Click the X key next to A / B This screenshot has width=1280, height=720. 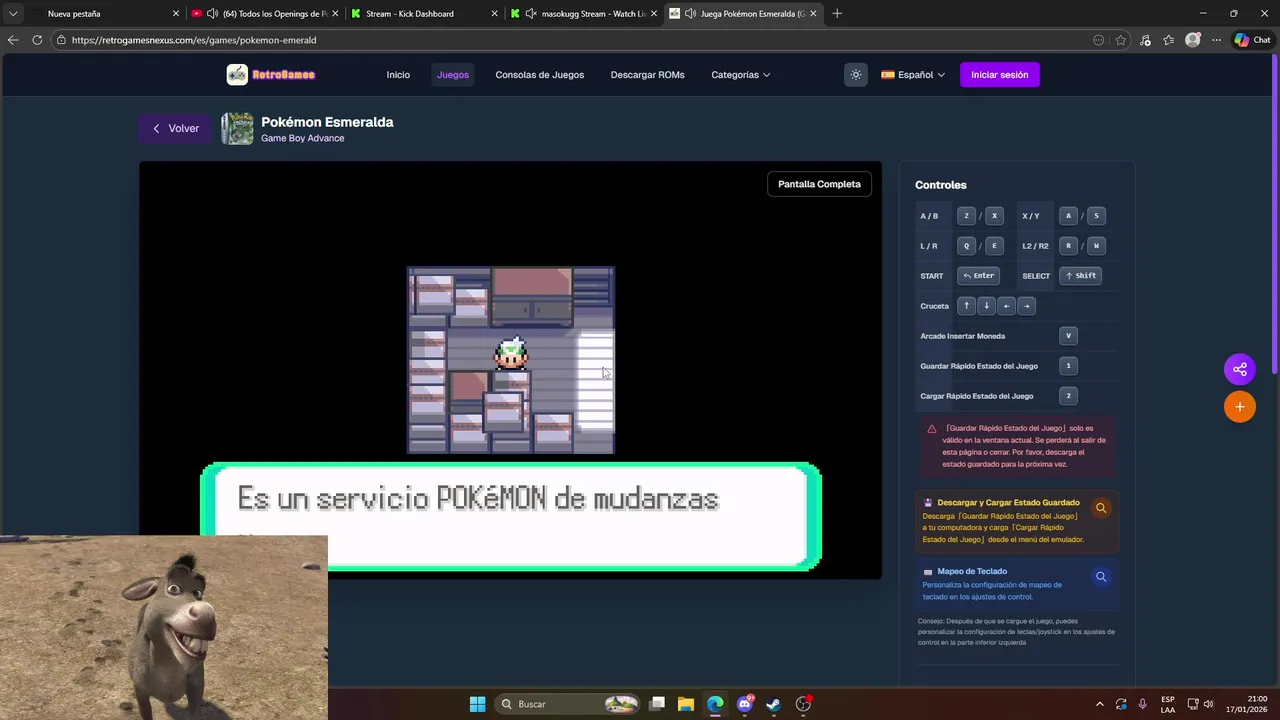(994, 216)
